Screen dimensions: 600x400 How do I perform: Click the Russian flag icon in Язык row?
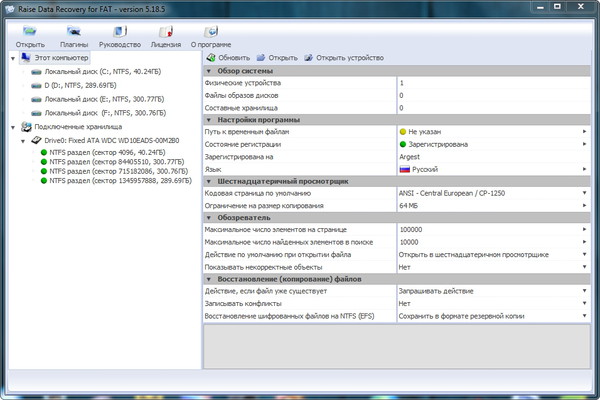pyautogui.click(x=404, y=169)
